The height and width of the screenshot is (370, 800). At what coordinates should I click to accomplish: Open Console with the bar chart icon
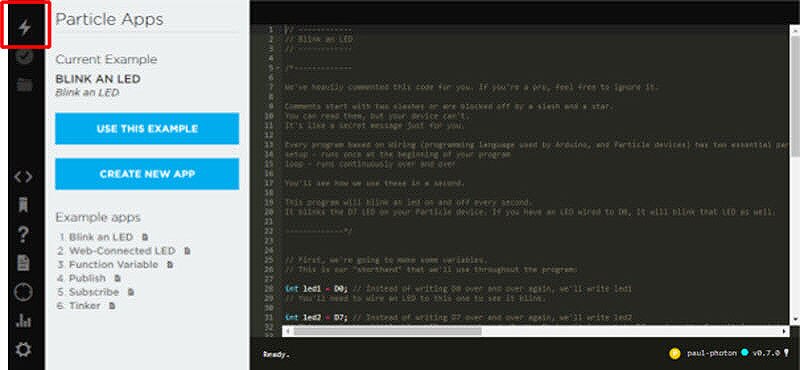pyautogui.click(x=23, y=320)
